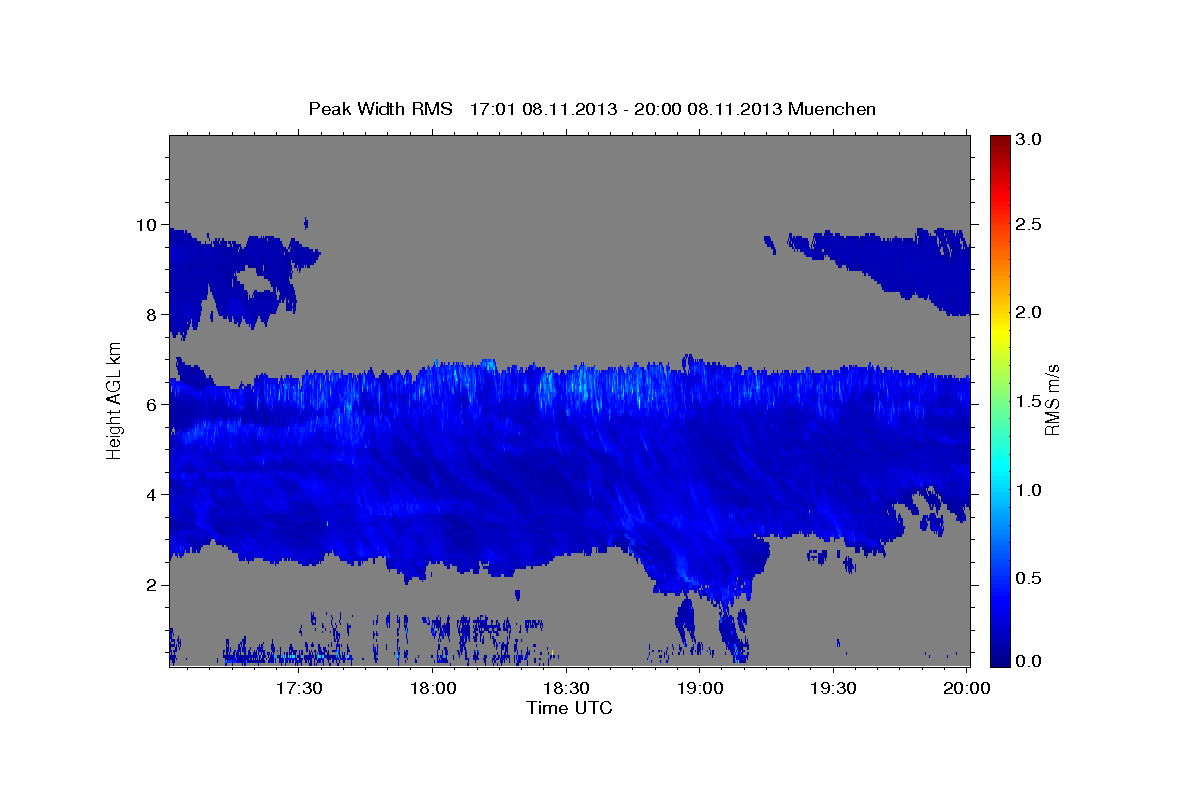
Task: Click the 'RMS m/s' colorbar label
Action: coord(1052,400)
